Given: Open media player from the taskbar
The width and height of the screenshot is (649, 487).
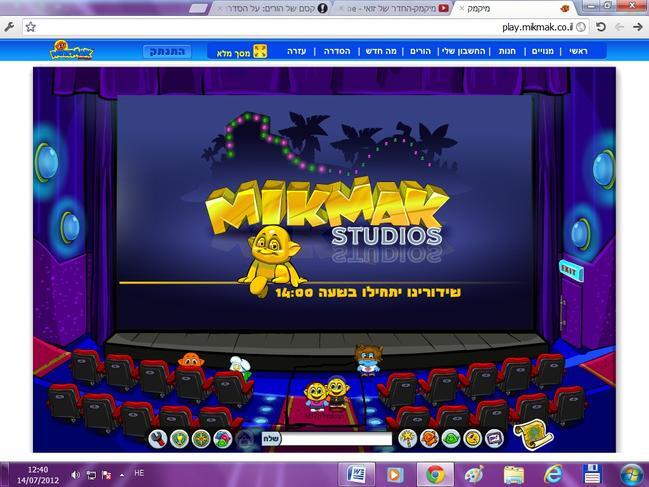Looking at the screenshot, I should pyautogui.click(x=395, y=475).
